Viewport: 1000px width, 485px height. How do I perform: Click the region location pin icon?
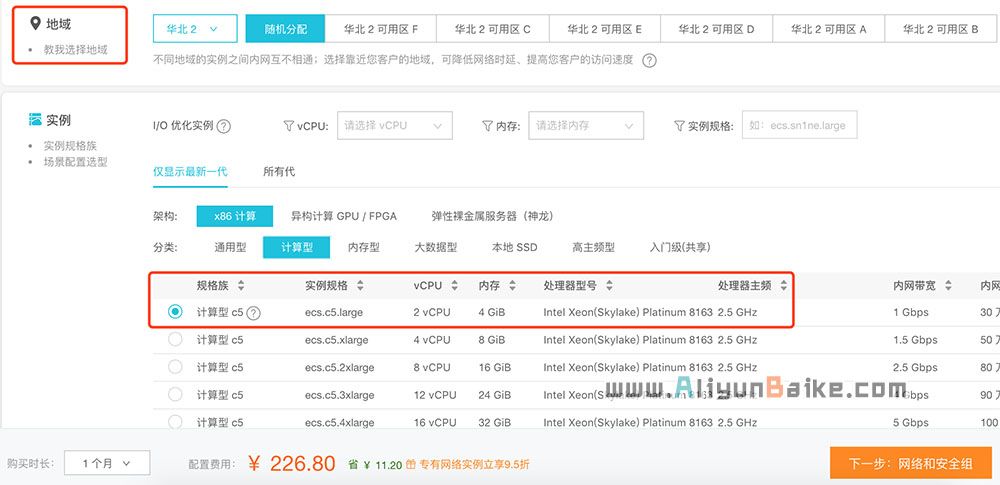[36, 24]
